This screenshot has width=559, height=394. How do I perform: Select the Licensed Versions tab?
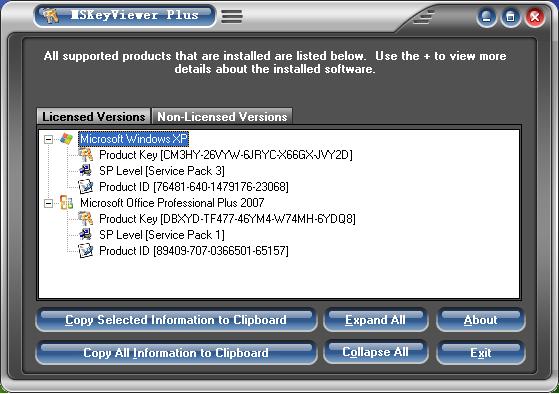coord(94,117)
